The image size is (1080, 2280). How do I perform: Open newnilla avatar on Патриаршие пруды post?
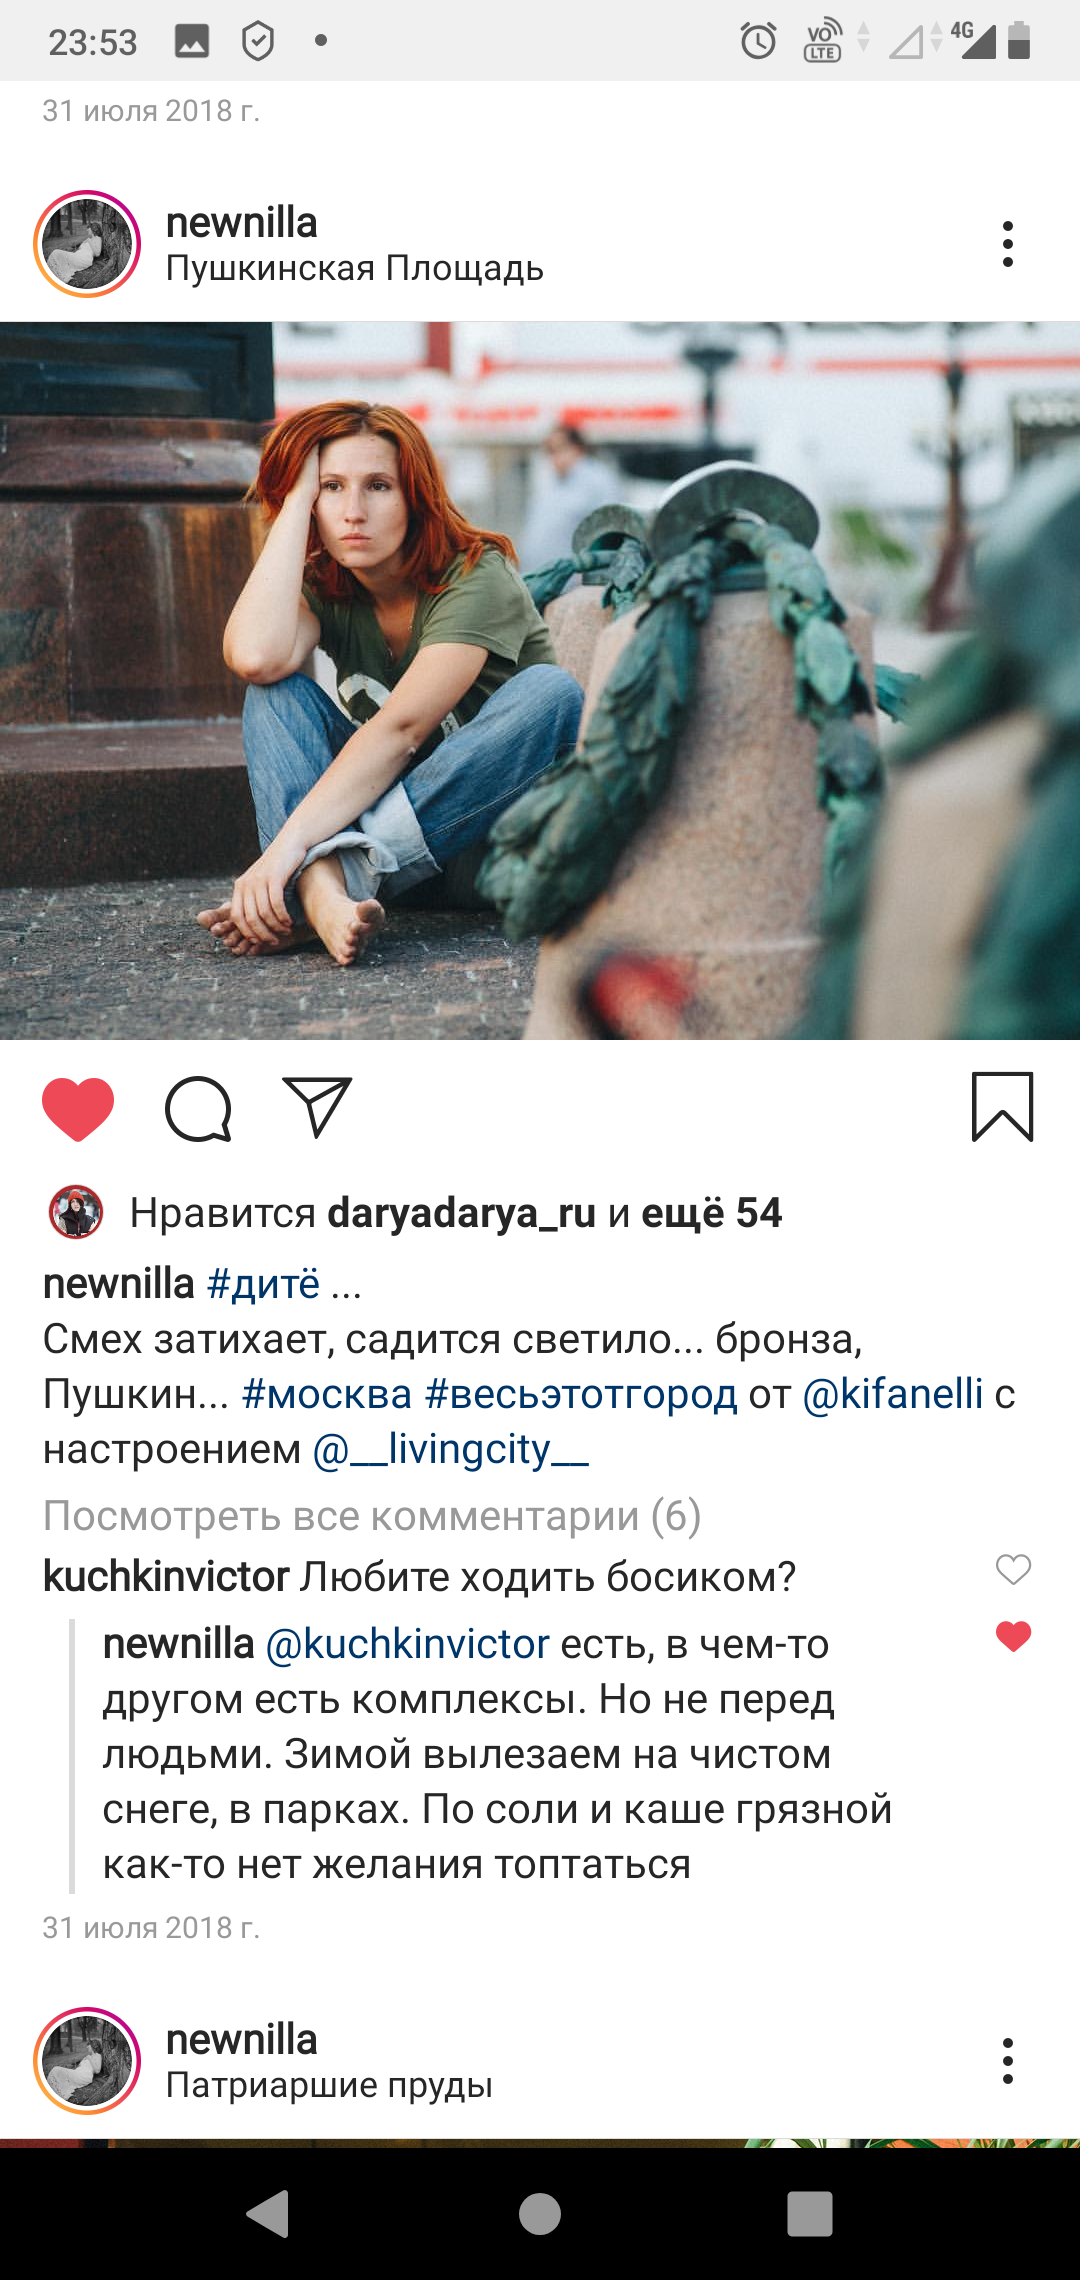click(x=88, y=2061)
